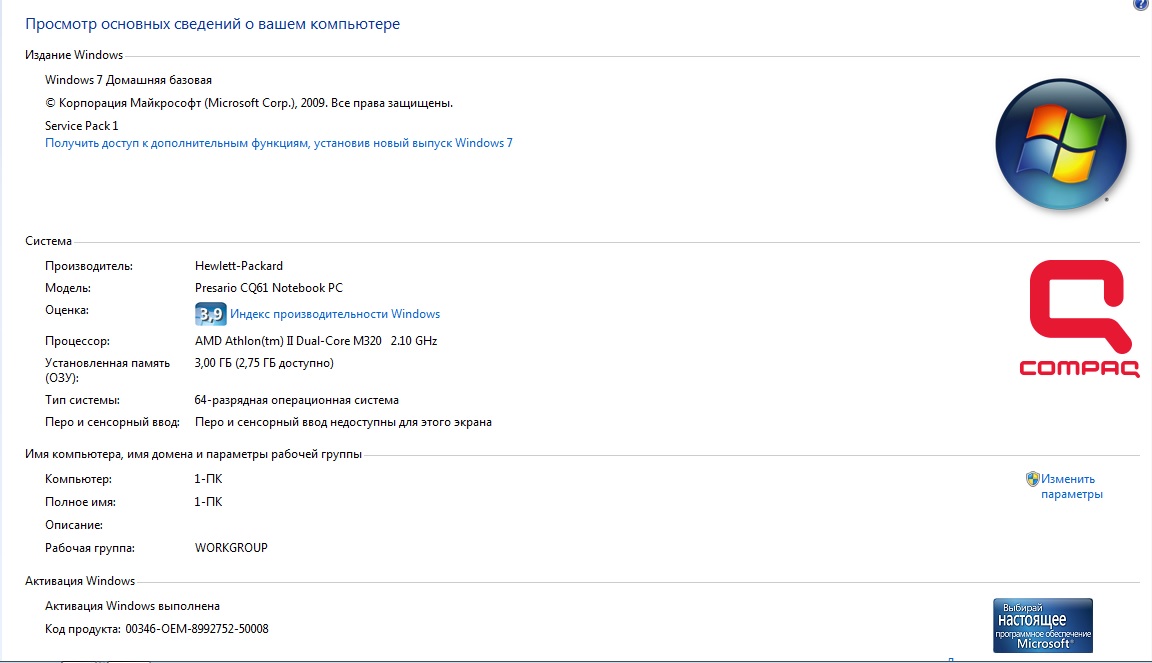
Task: Click the shield icon beside Изменить параметры
Action: (1032, 479)
